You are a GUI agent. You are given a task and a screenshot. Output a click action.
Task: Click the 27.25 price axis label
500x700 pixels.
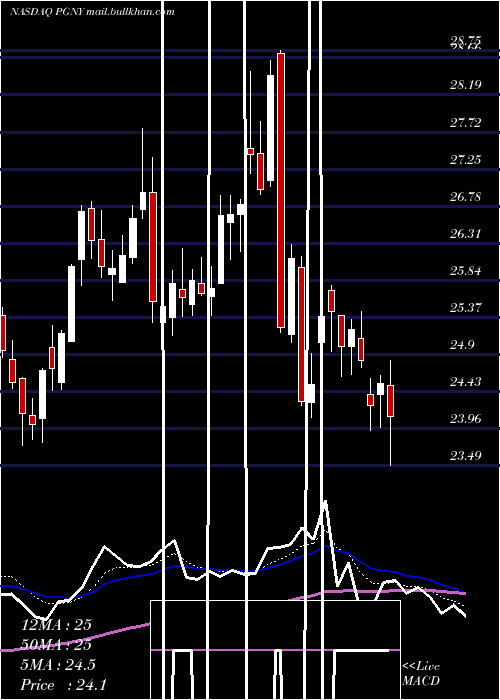[x=466, y=159]
